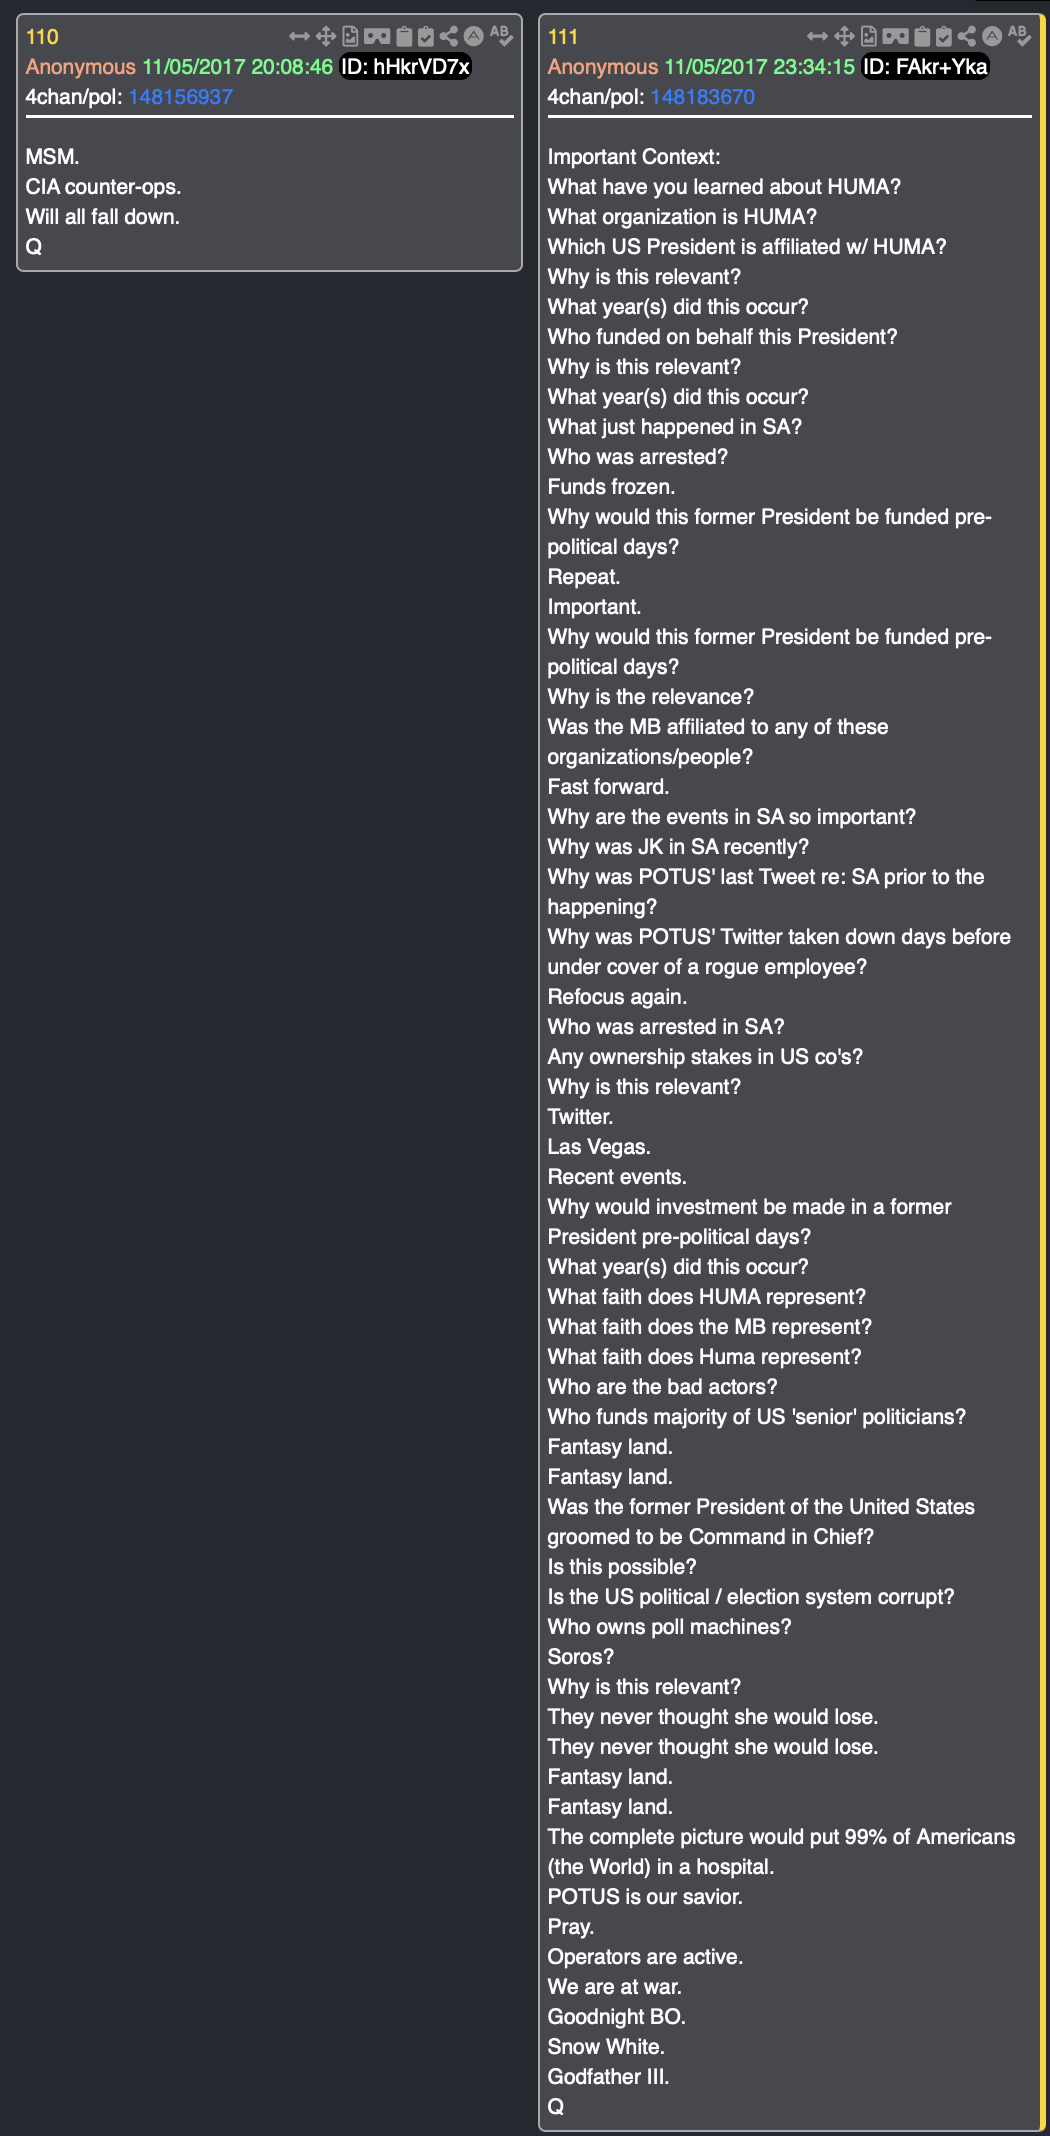Open 4chan/pol link 148156937
1050x2136 pixels.
[x=180, y=97]
